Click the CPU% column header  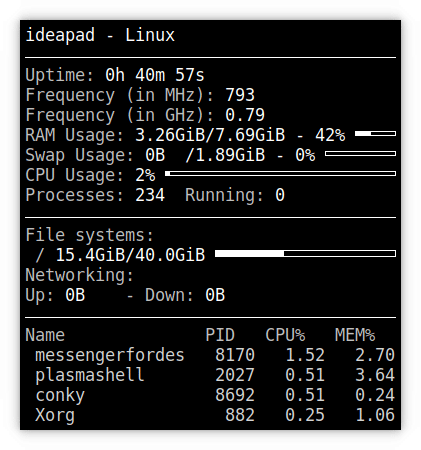(285, 335)
